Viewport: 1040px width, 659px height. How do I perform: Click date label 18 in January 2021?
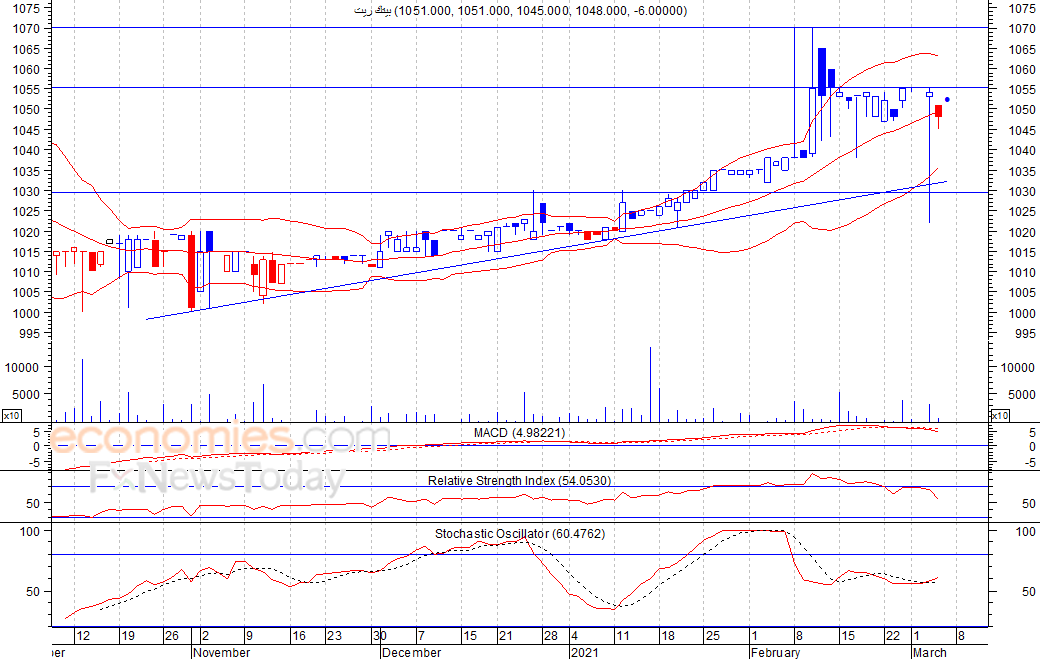click(667, 636)
